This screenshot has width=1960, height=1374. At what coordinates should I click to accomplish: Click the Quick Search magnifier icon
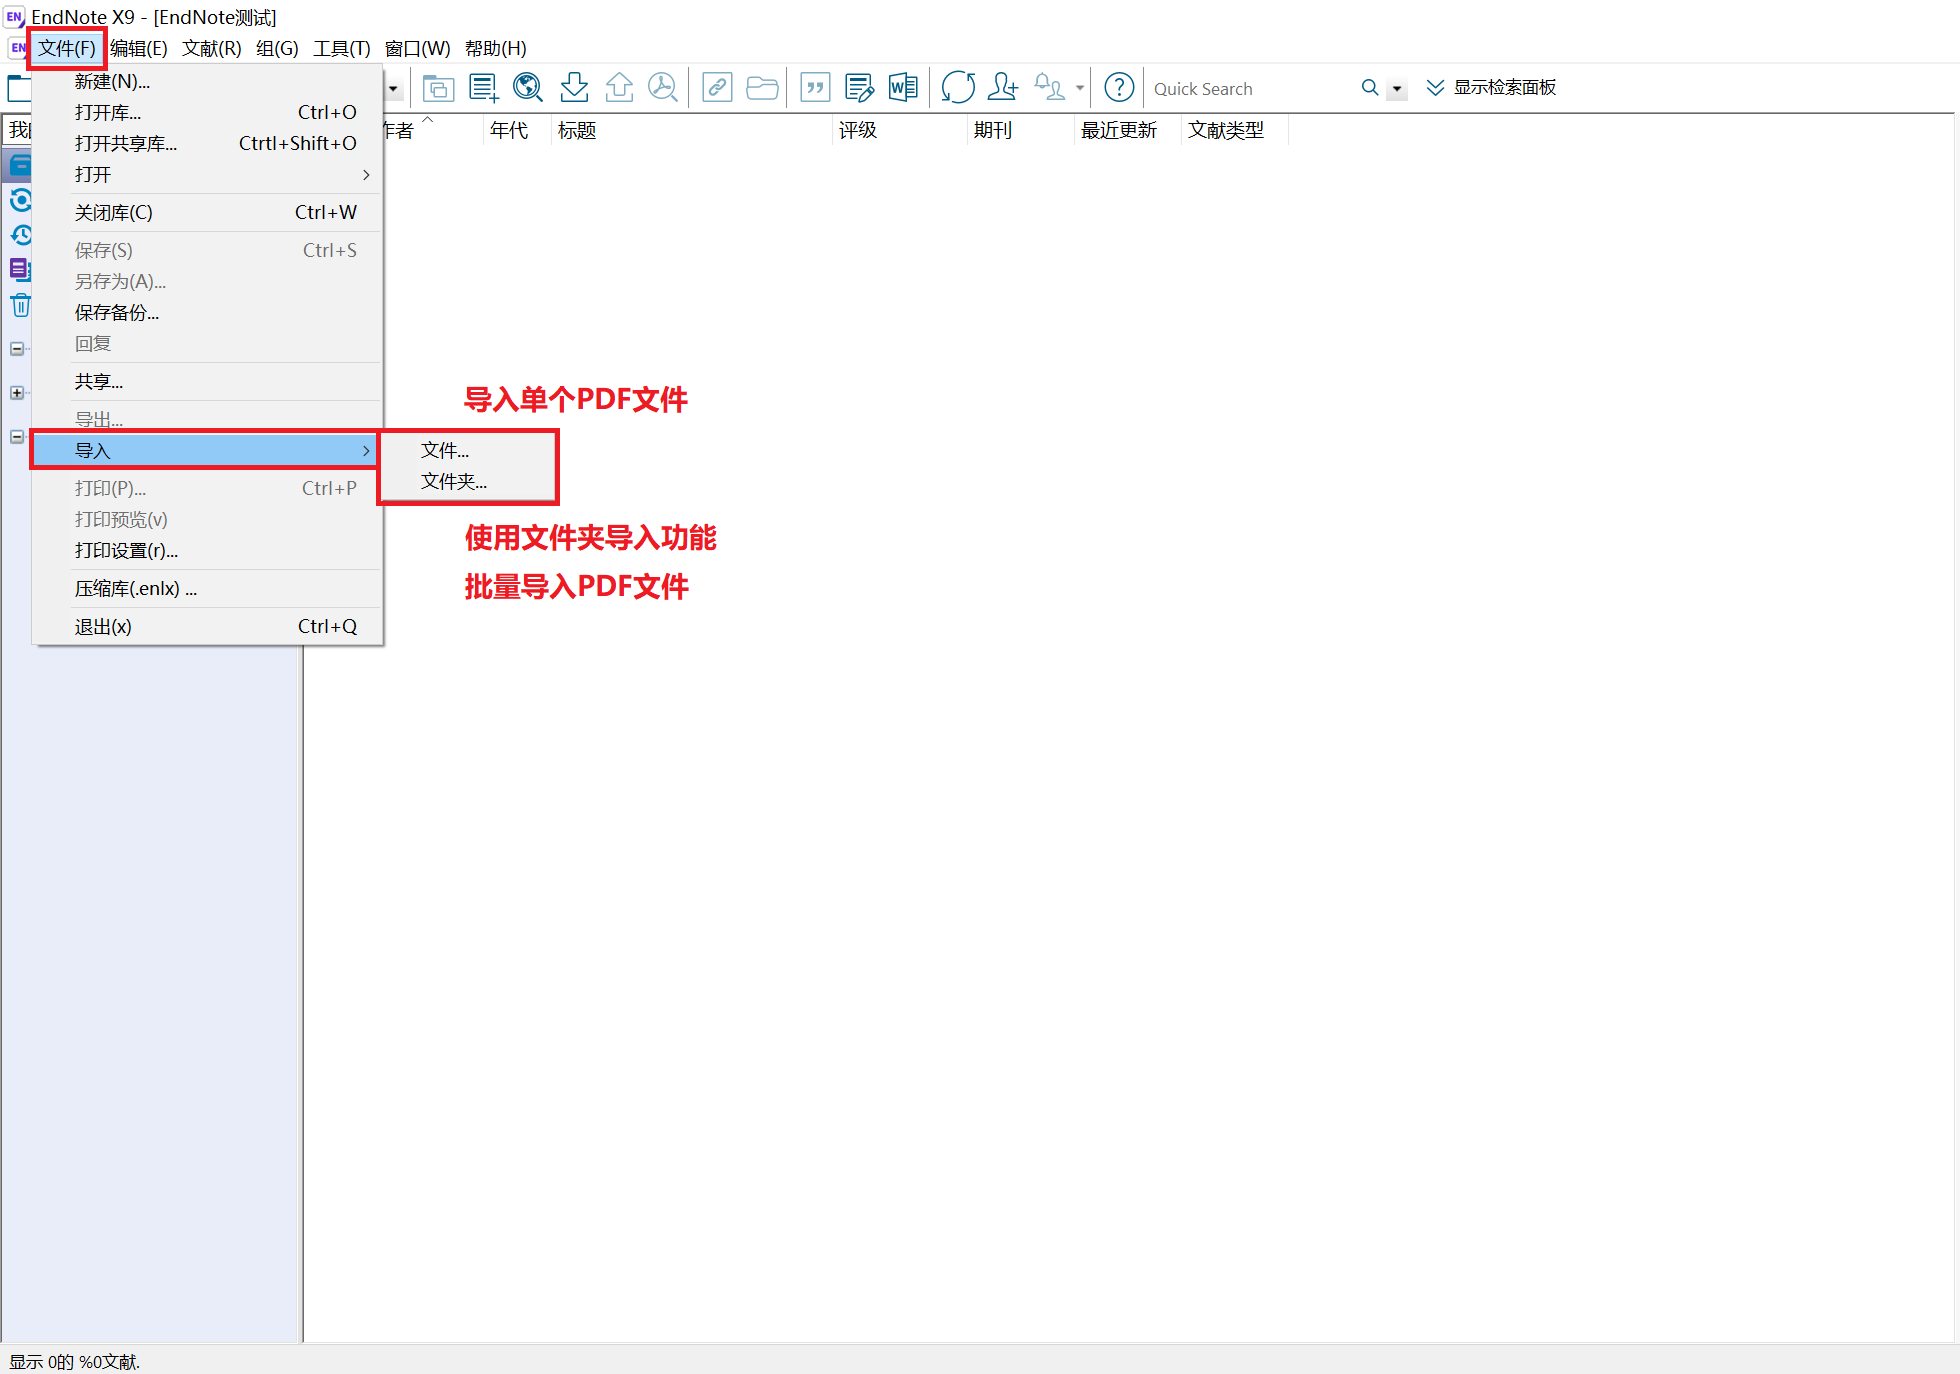pos(1370,88)
